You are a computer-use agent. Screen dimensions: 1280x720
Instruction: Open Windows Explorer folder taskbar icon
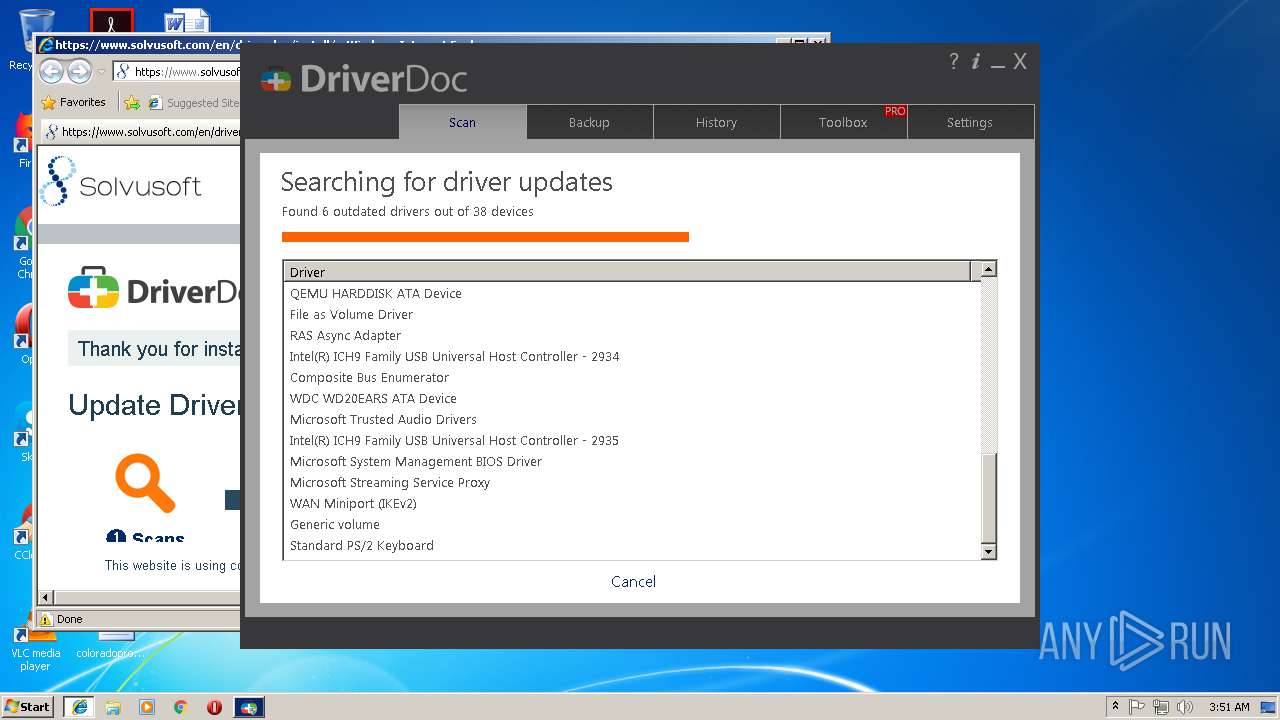click(x=113, y=707)
